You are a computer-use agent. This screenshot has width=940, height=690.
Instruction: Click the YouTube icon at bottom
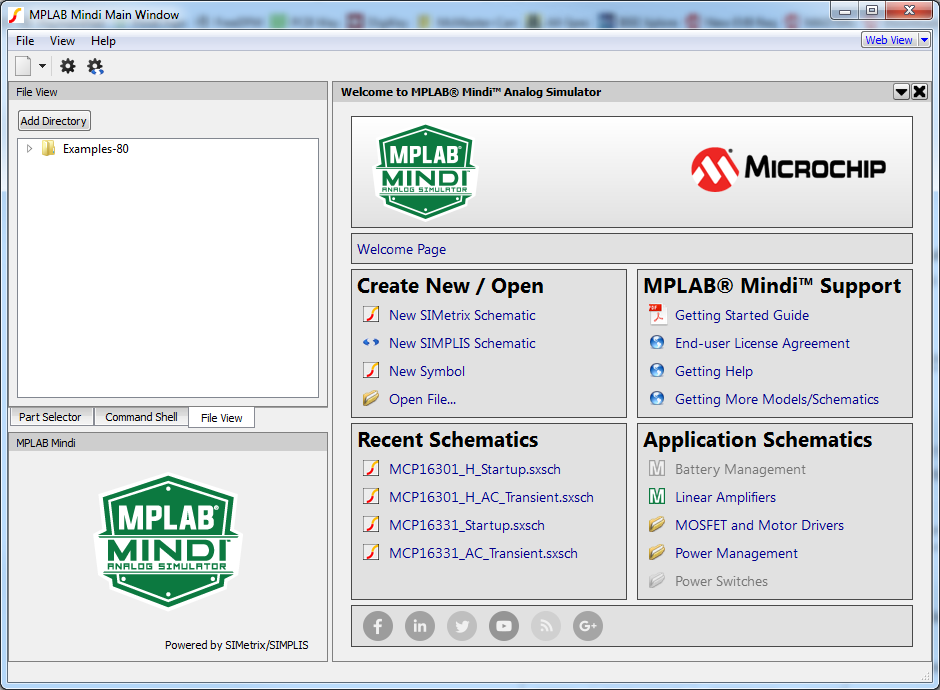(503, 626)
